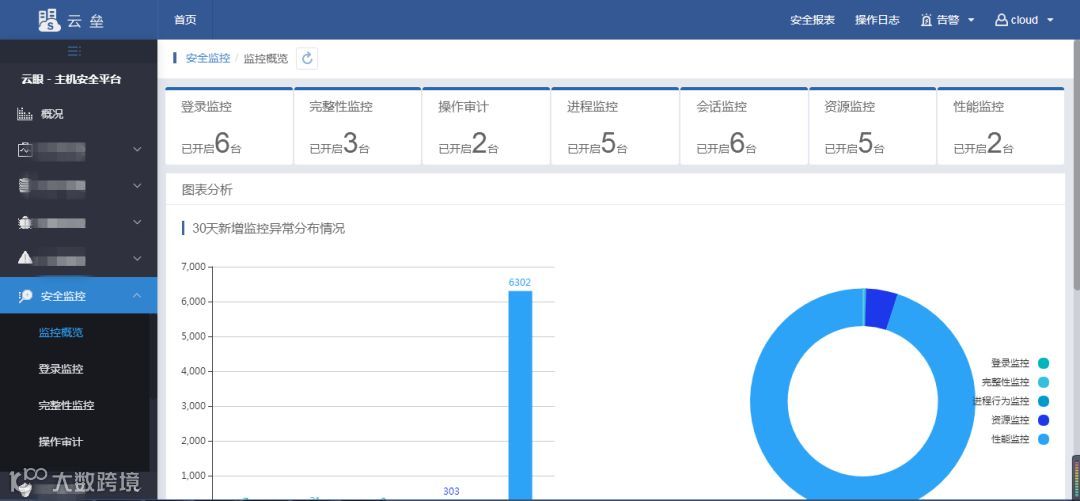1080x501 pixels.
Task: Toggle 资源监控 legend color dot
Action: 1043,420
